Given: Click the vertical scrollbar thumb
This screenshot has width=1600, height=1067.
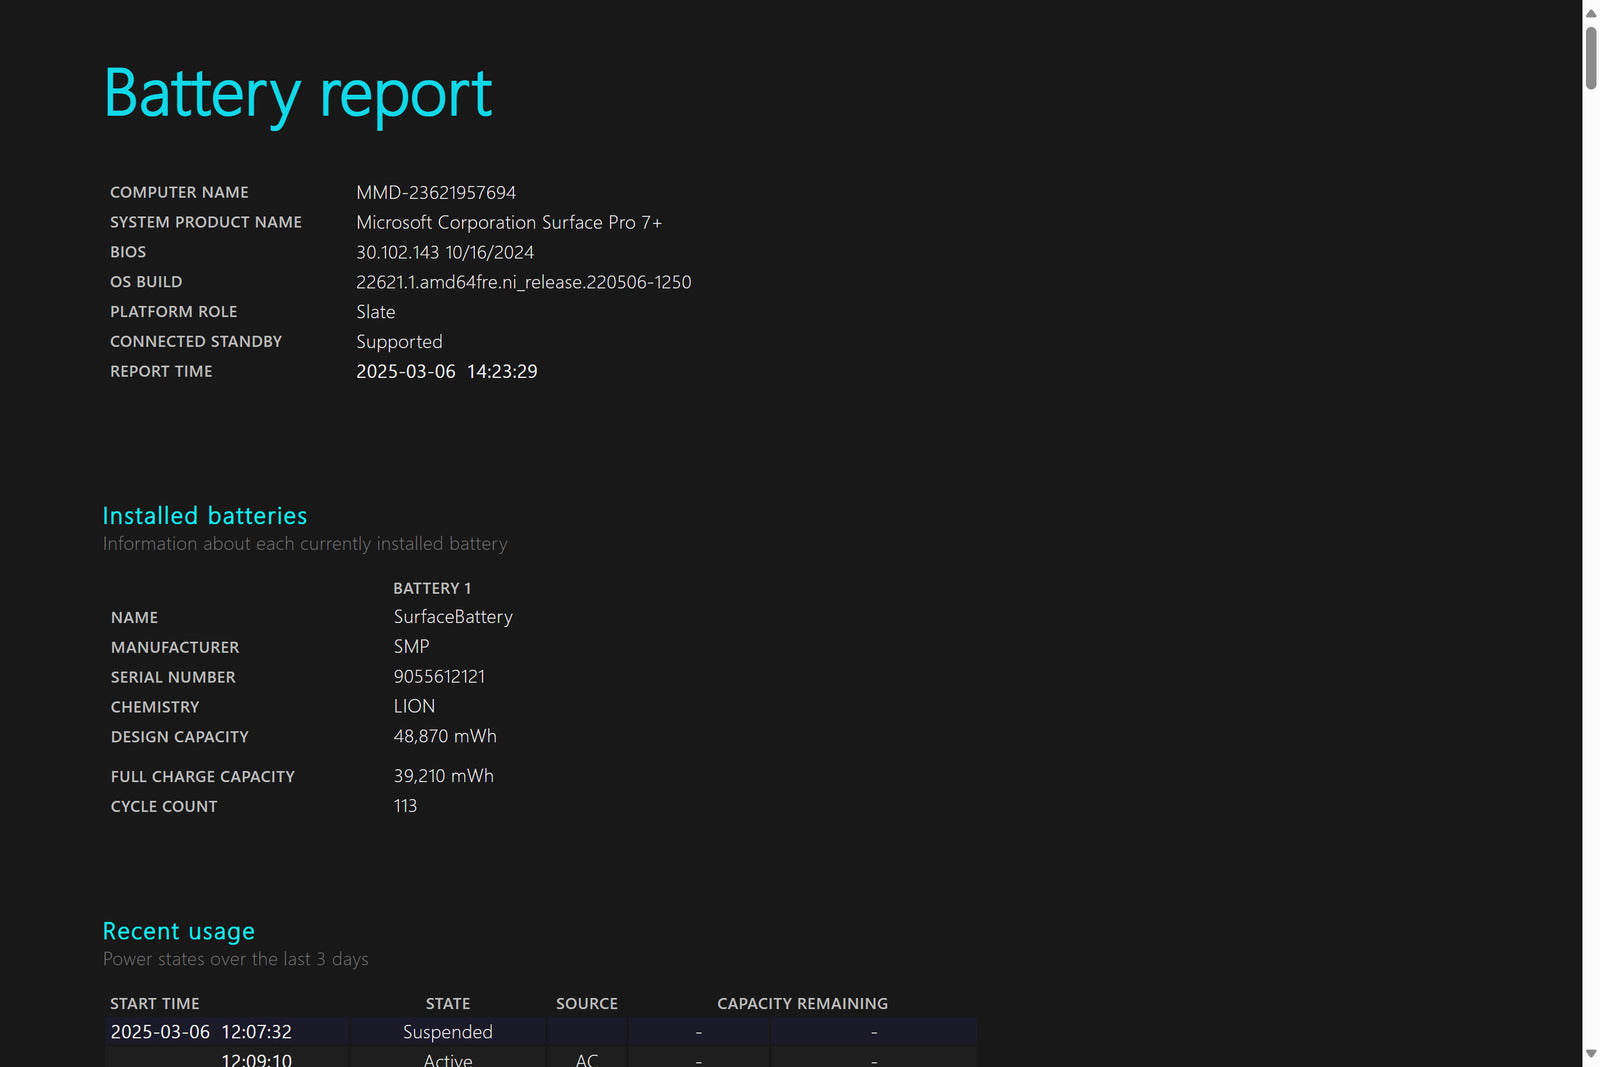Looking at the screenshot, I should tap(1590, 58).
